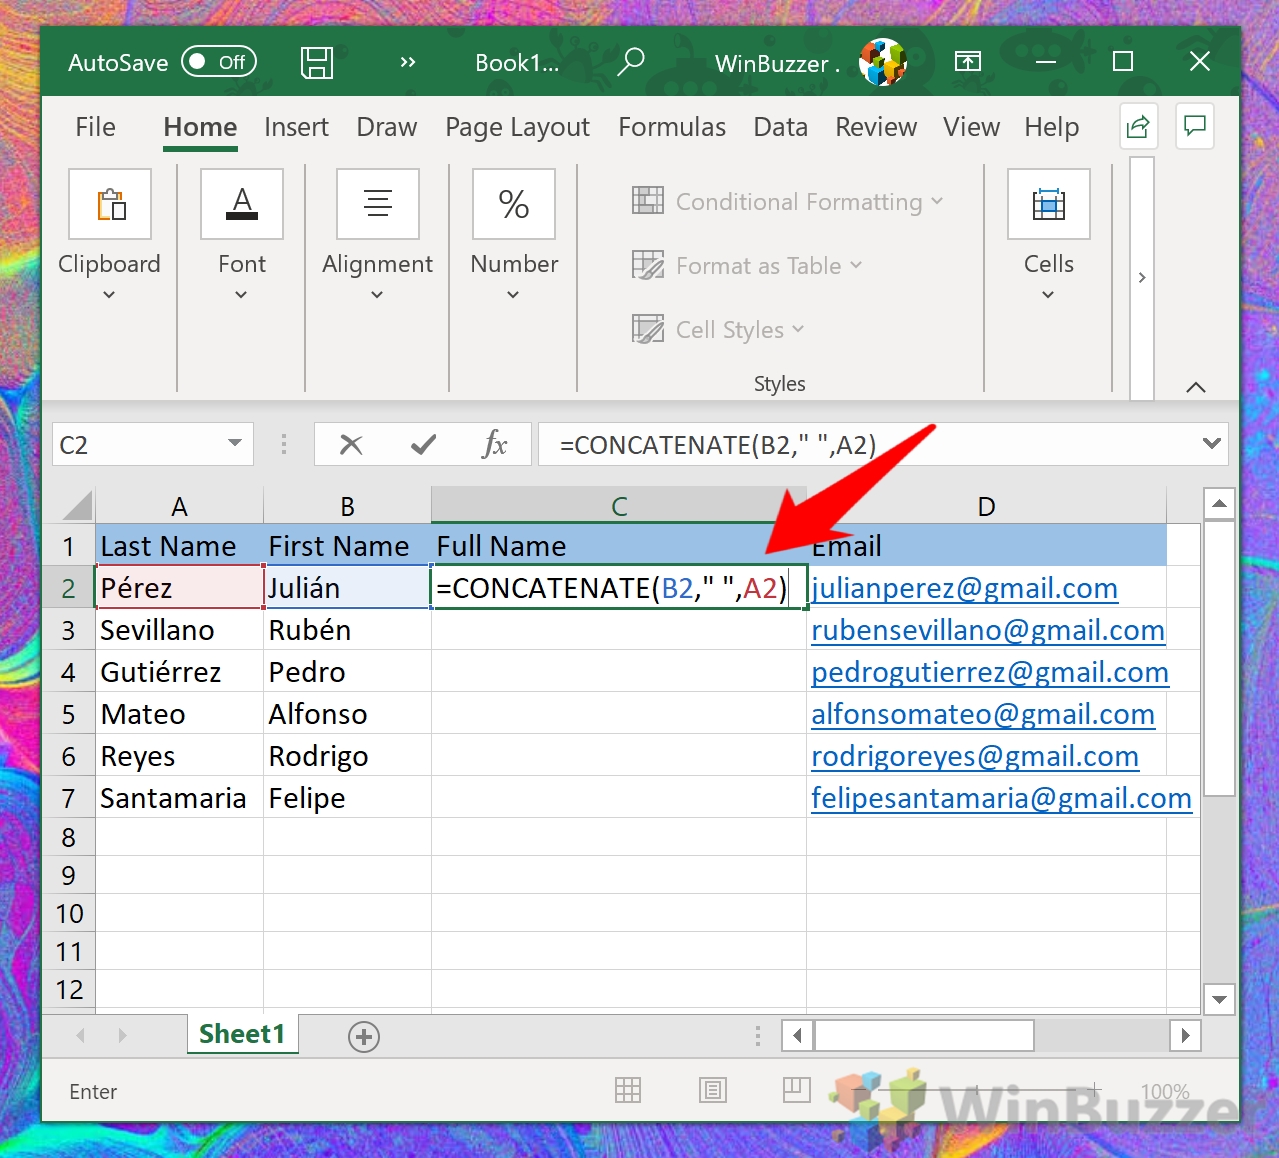
Task: Expand the Cells group dropdown
Action: 1048,295
